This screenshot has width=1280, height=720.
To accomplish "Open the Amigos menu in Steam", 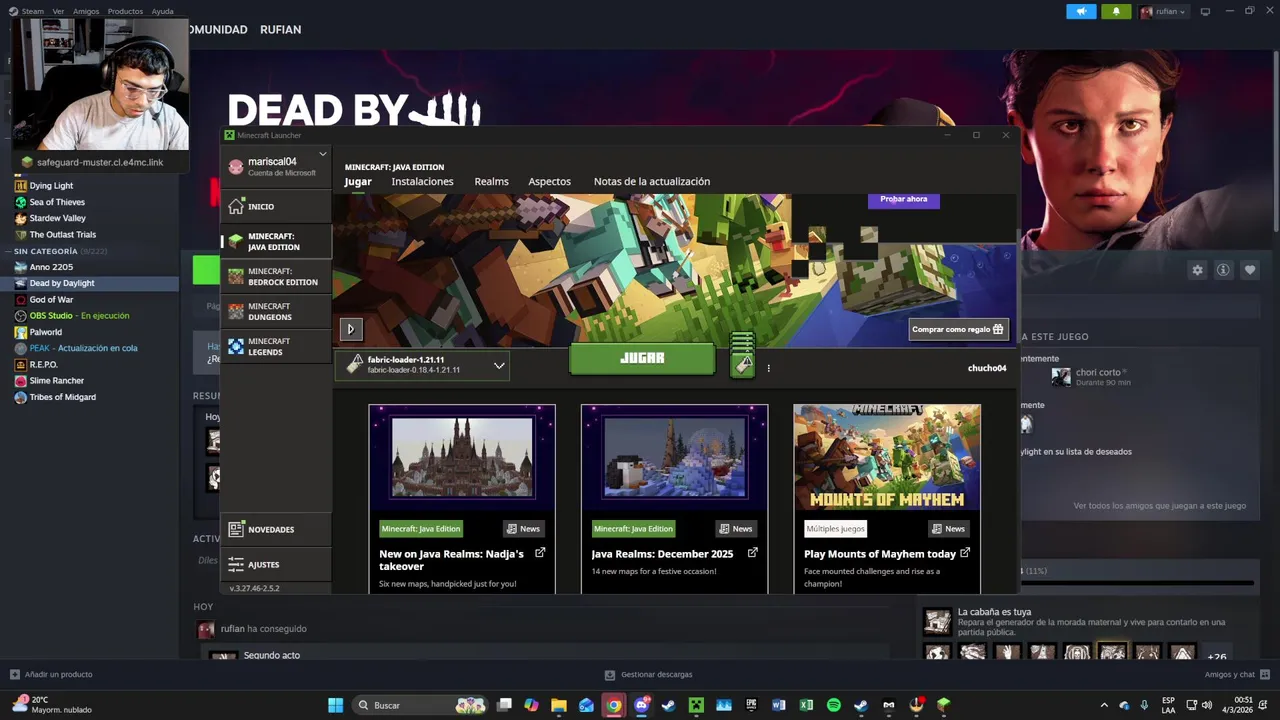I will coord(86,11).
